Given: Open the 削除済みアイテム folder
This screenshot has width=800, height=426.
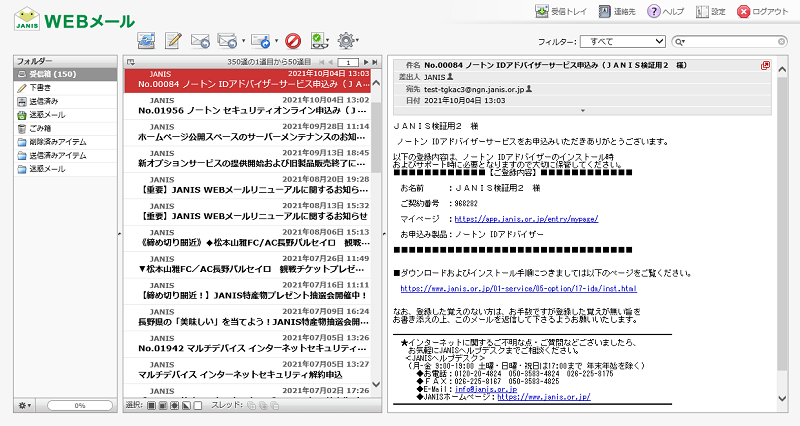Looking at the screenshot, I should (x=65, y=142).
